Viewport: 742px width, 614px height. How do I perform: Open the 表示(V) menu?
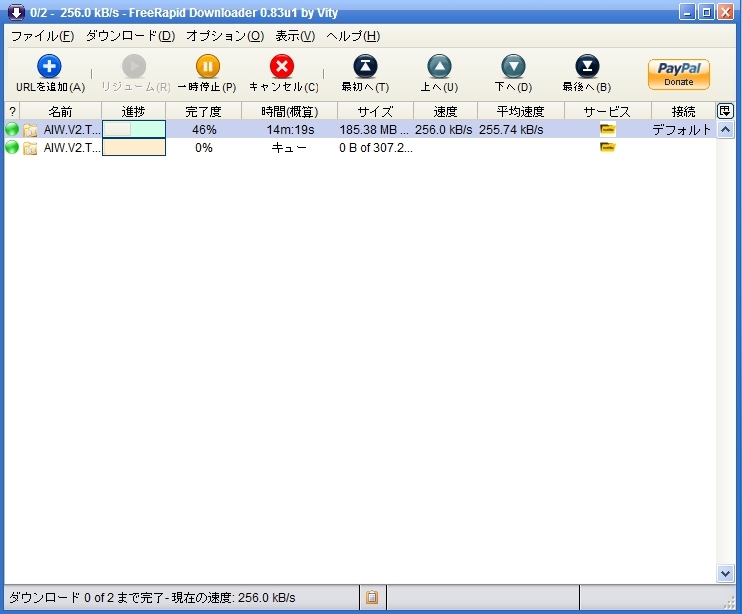295,36
